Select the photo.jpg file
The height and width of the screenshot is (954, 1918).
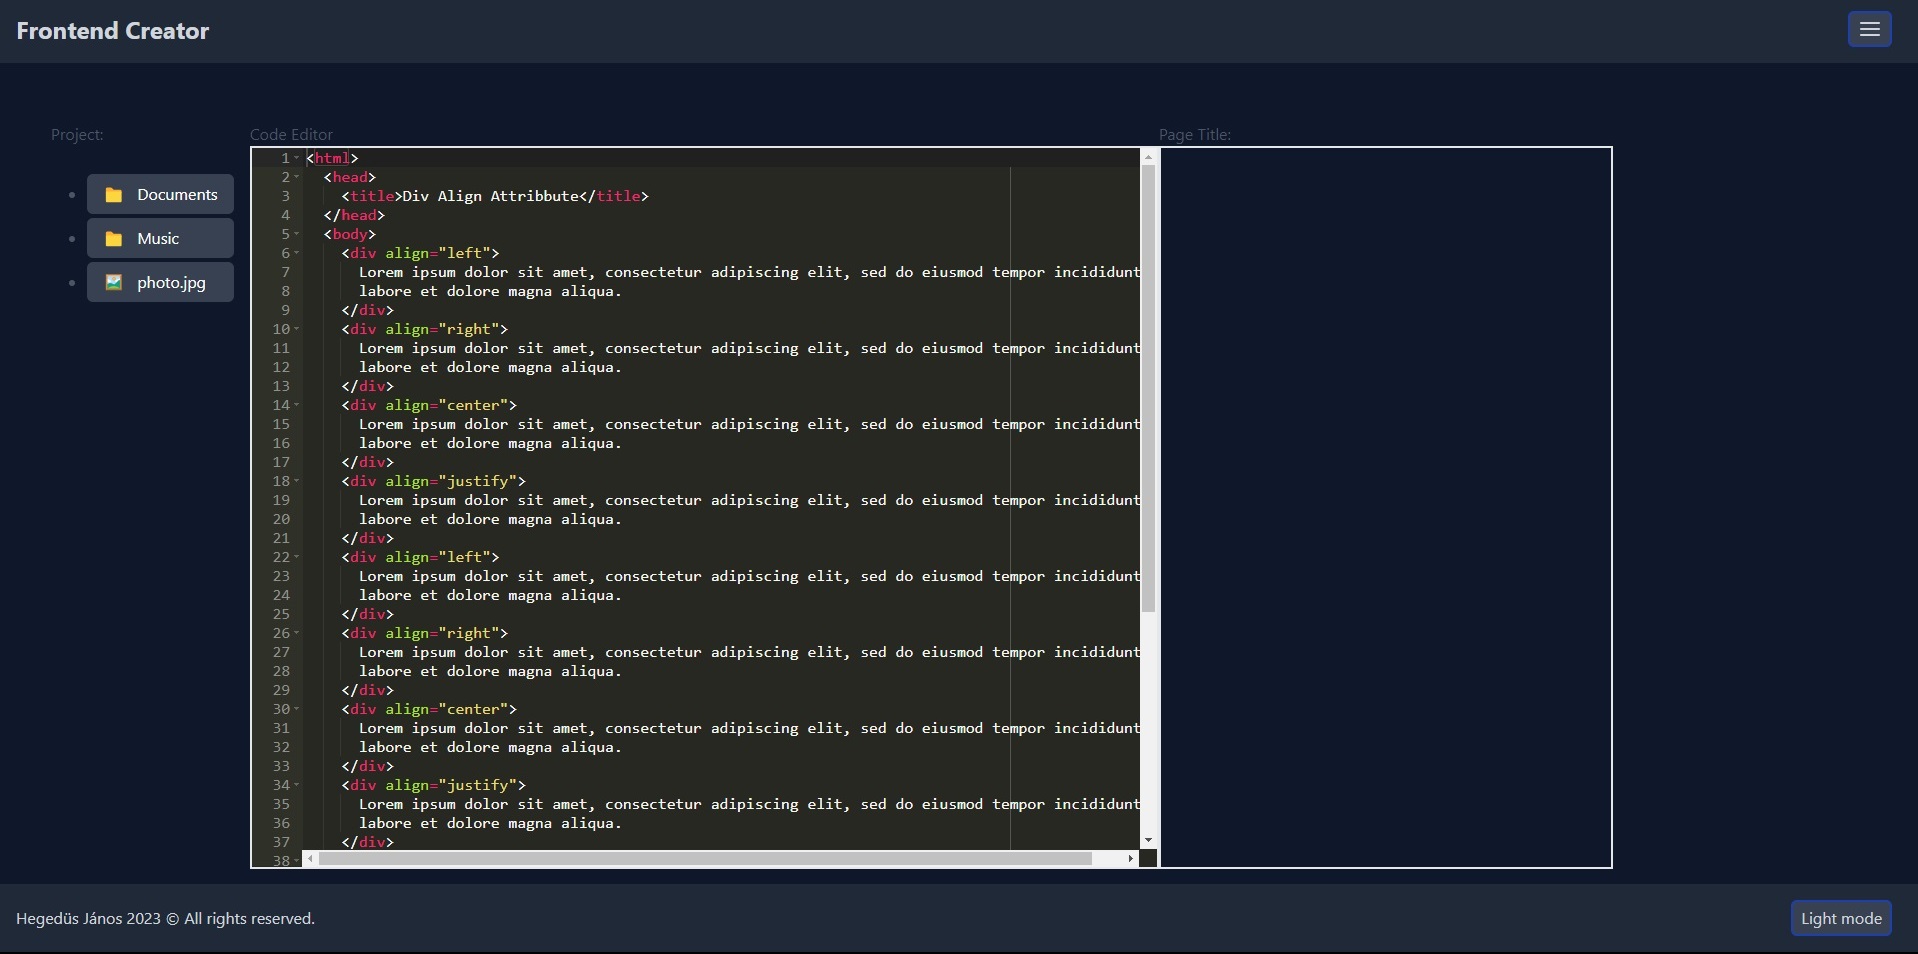pos(171,283)
